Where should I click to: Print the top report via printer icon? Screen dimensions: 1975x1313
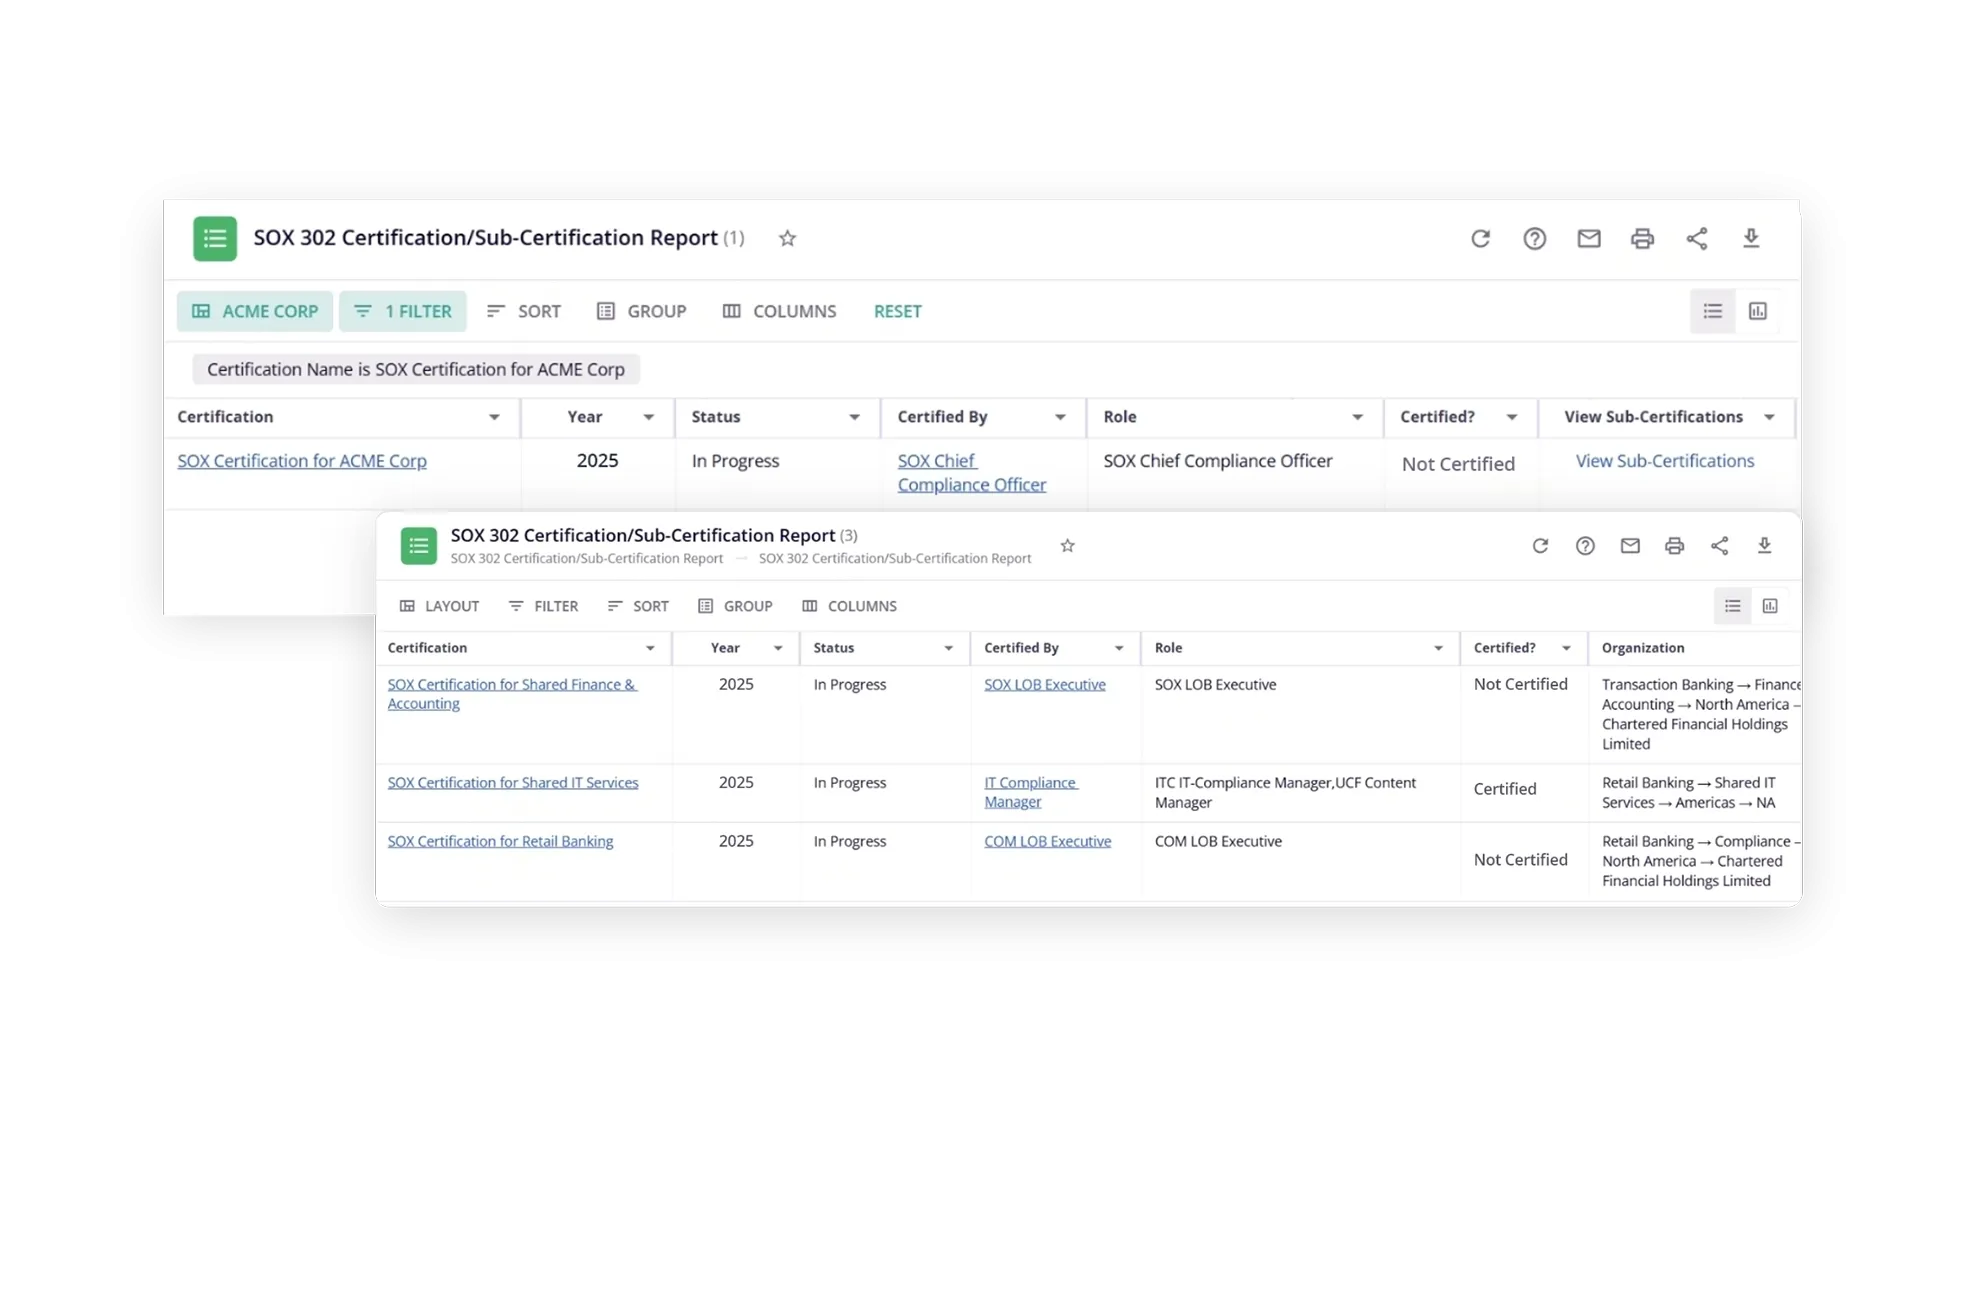tap(1642, 238)
